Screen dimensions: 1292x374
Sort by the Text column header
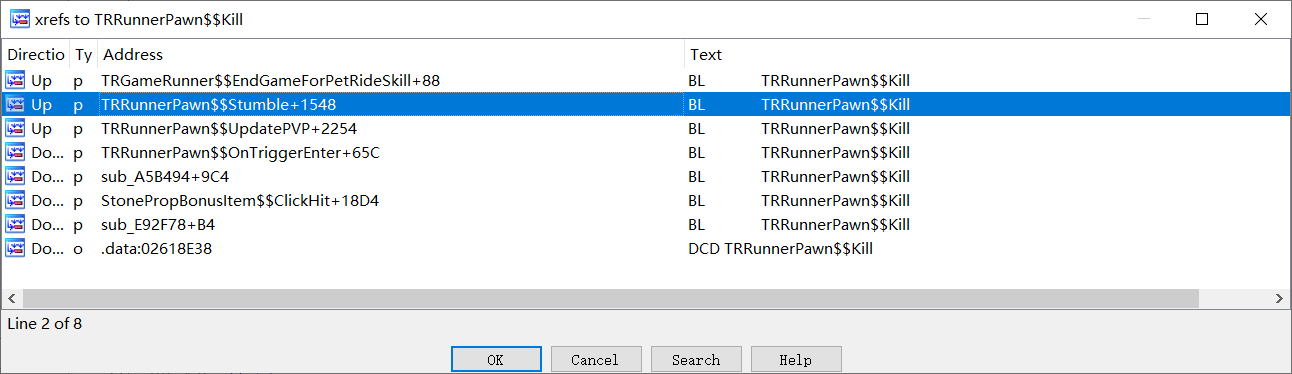tap(986, 54)
